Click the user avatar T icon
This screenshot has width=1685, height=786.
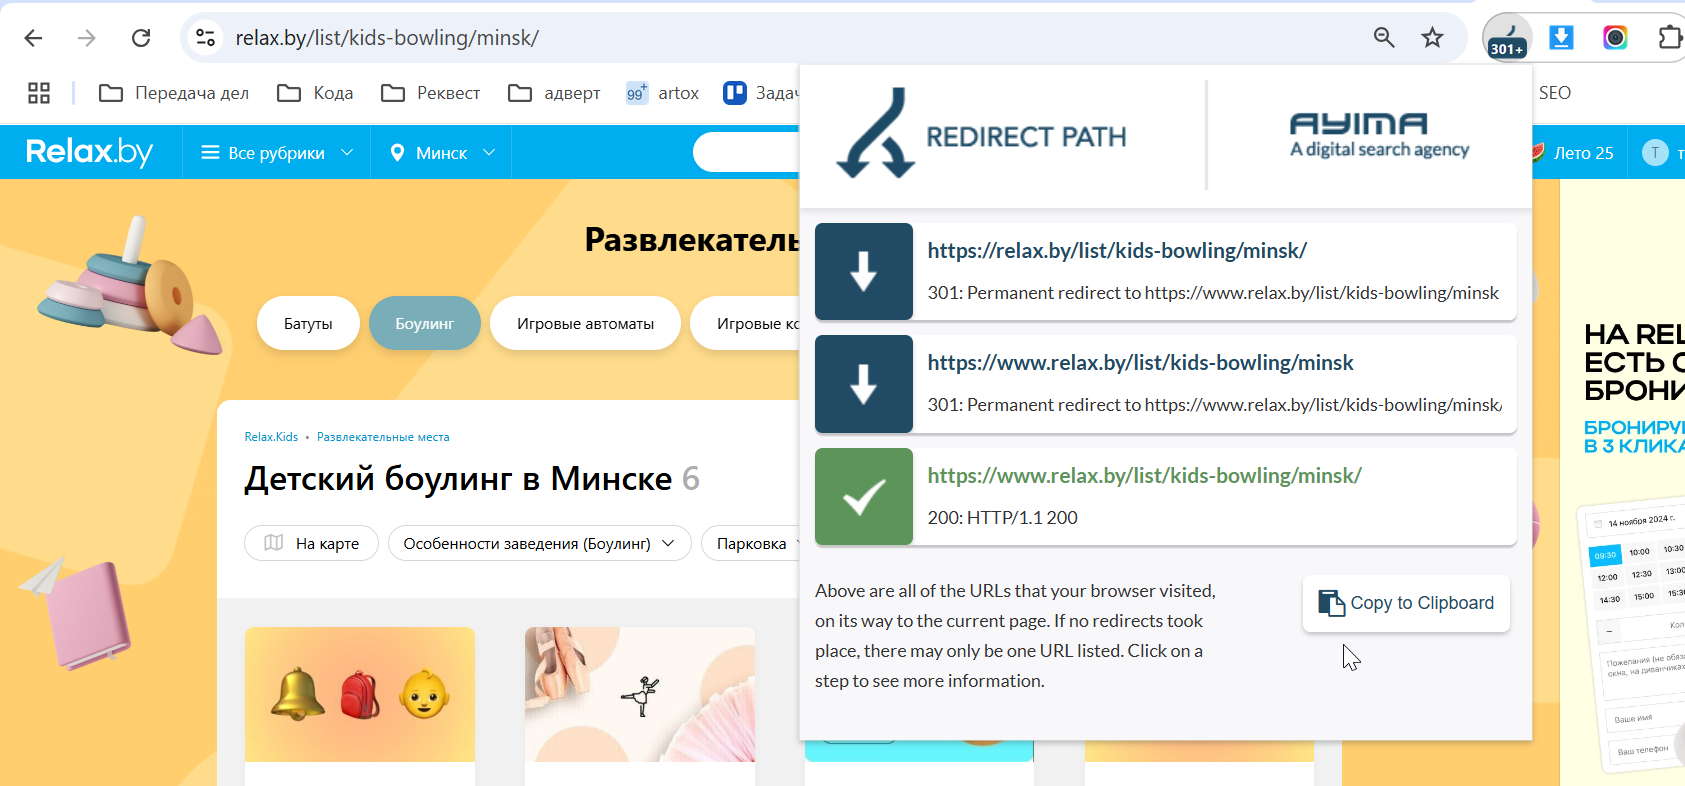1655,153
